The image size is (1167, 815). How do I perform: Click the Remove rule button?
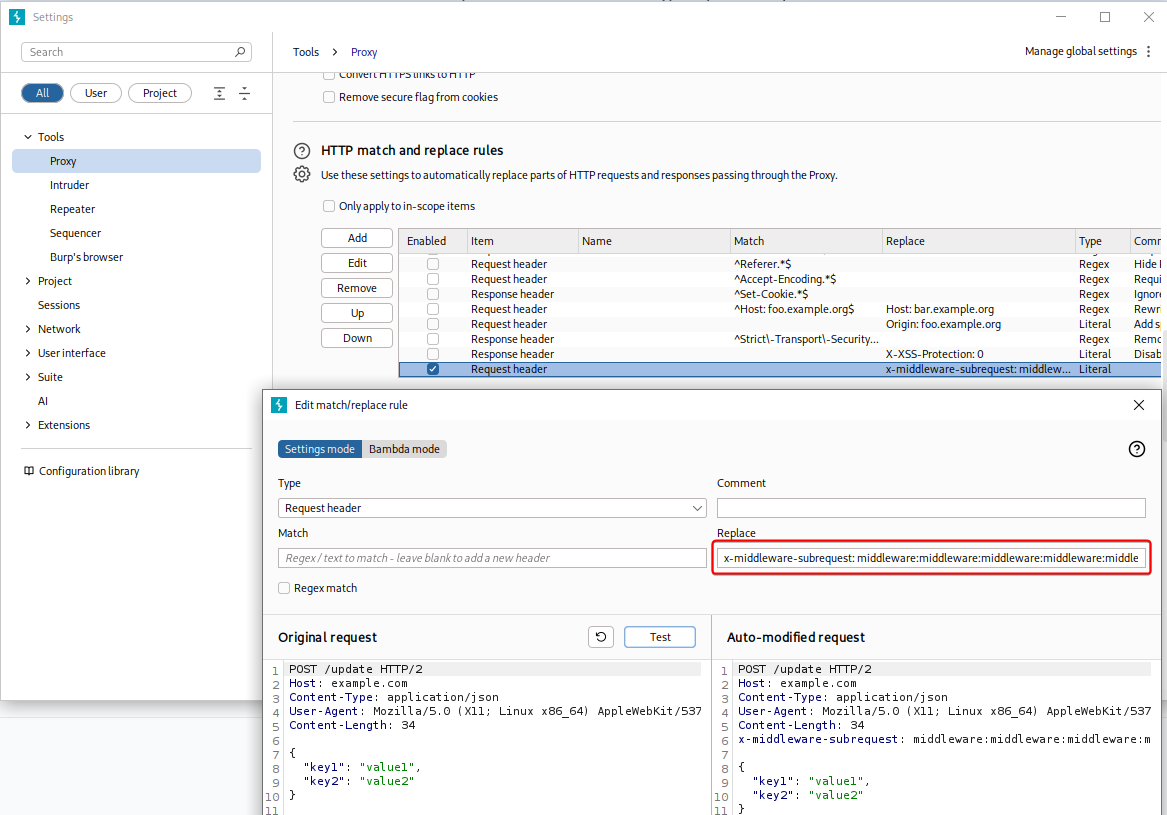point(356,288)
